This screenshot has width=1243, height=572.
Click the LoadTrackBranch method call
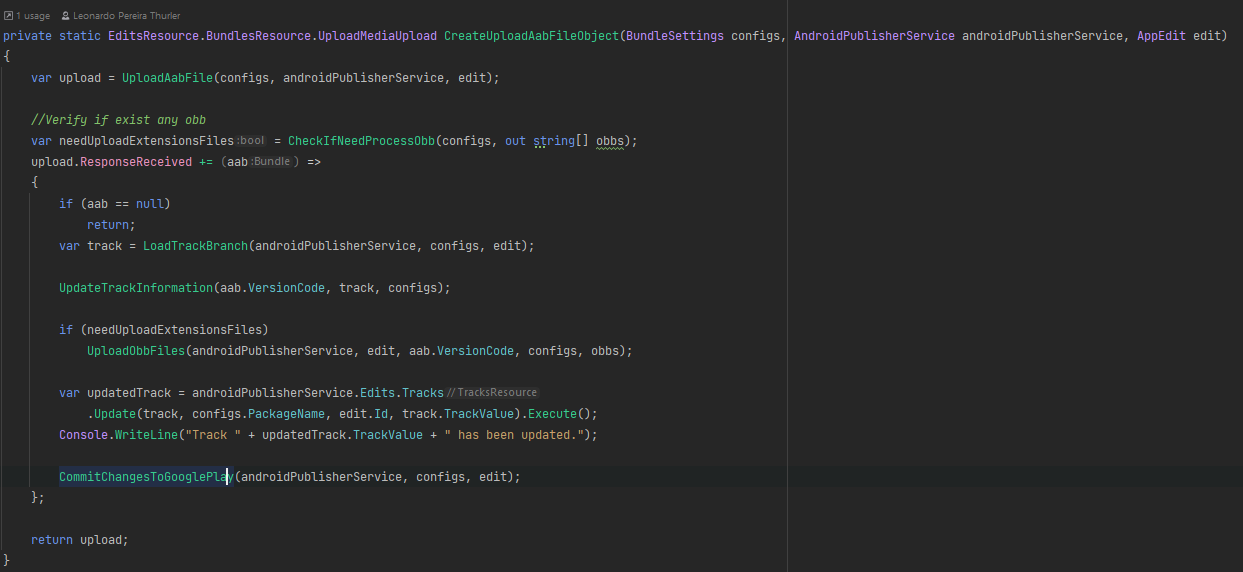195,246
